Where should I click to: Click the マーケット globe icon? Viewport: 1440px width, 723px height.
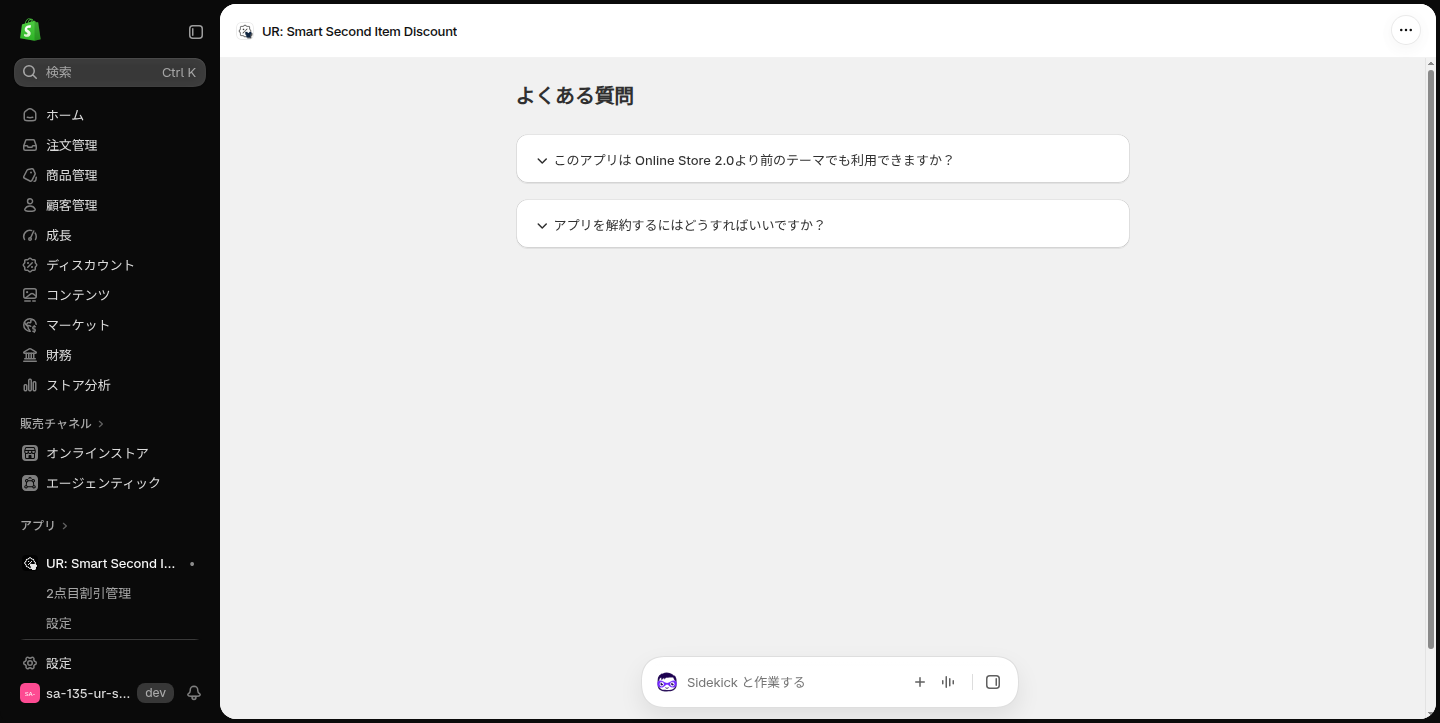[30, 325]
